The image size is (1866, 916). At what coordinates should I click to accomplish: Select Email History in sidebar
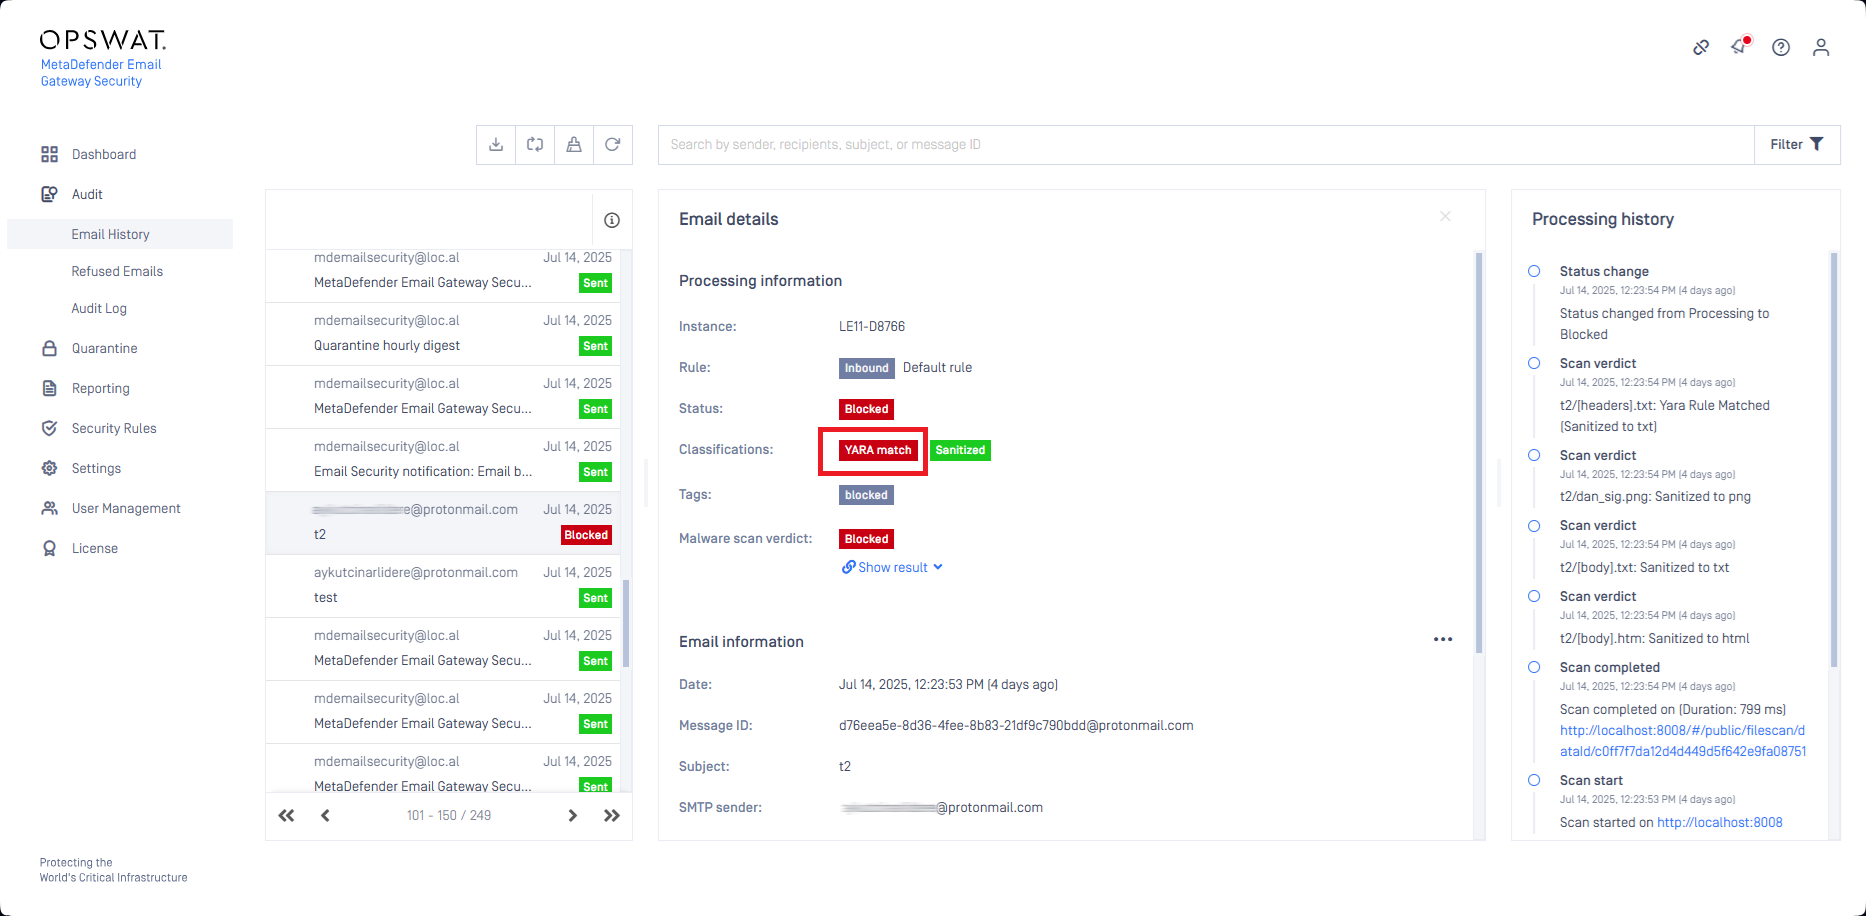[120, 234]
